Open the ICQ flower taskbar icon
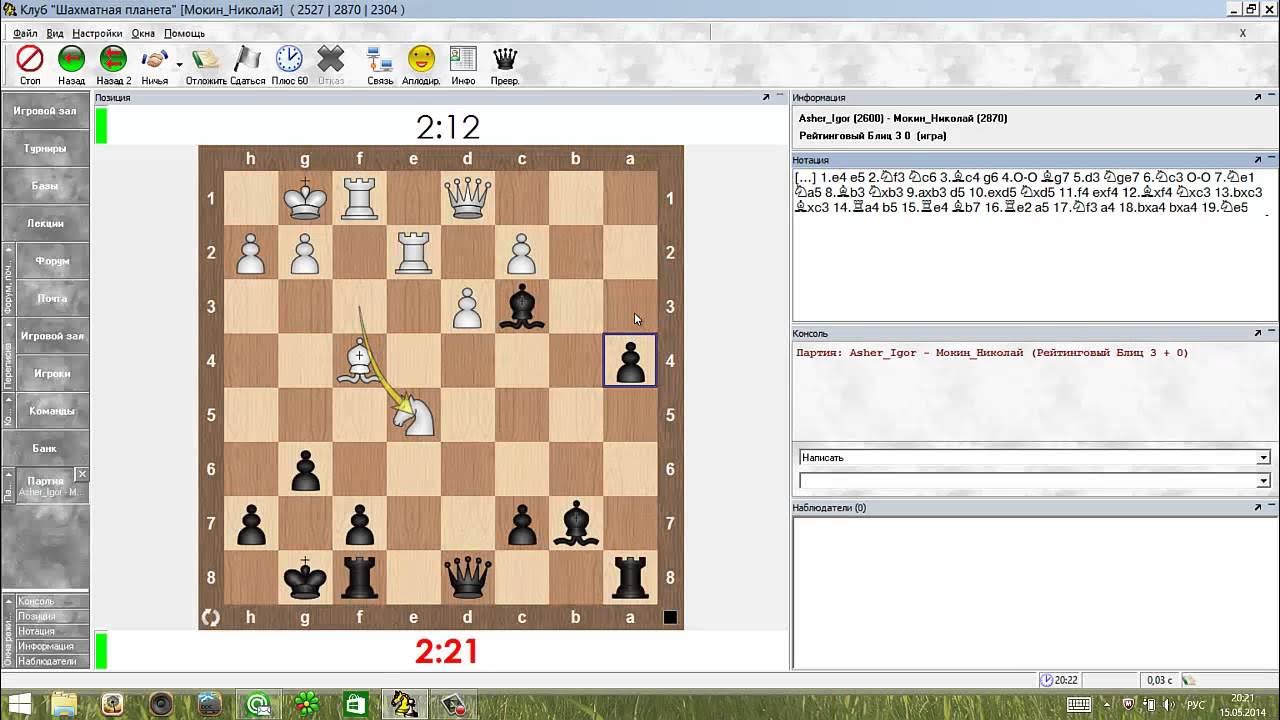 [x=307, y=705]
